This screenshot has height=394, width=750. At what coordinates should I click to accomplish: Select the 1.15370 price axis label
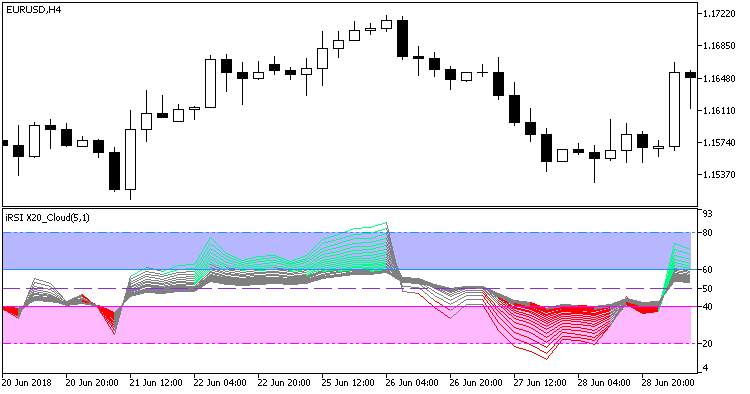click(x=718, y=175)
